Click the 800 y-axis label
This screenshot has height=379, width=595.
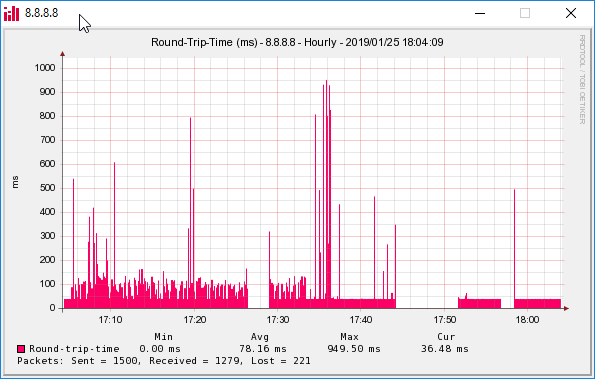click(47, 116)
